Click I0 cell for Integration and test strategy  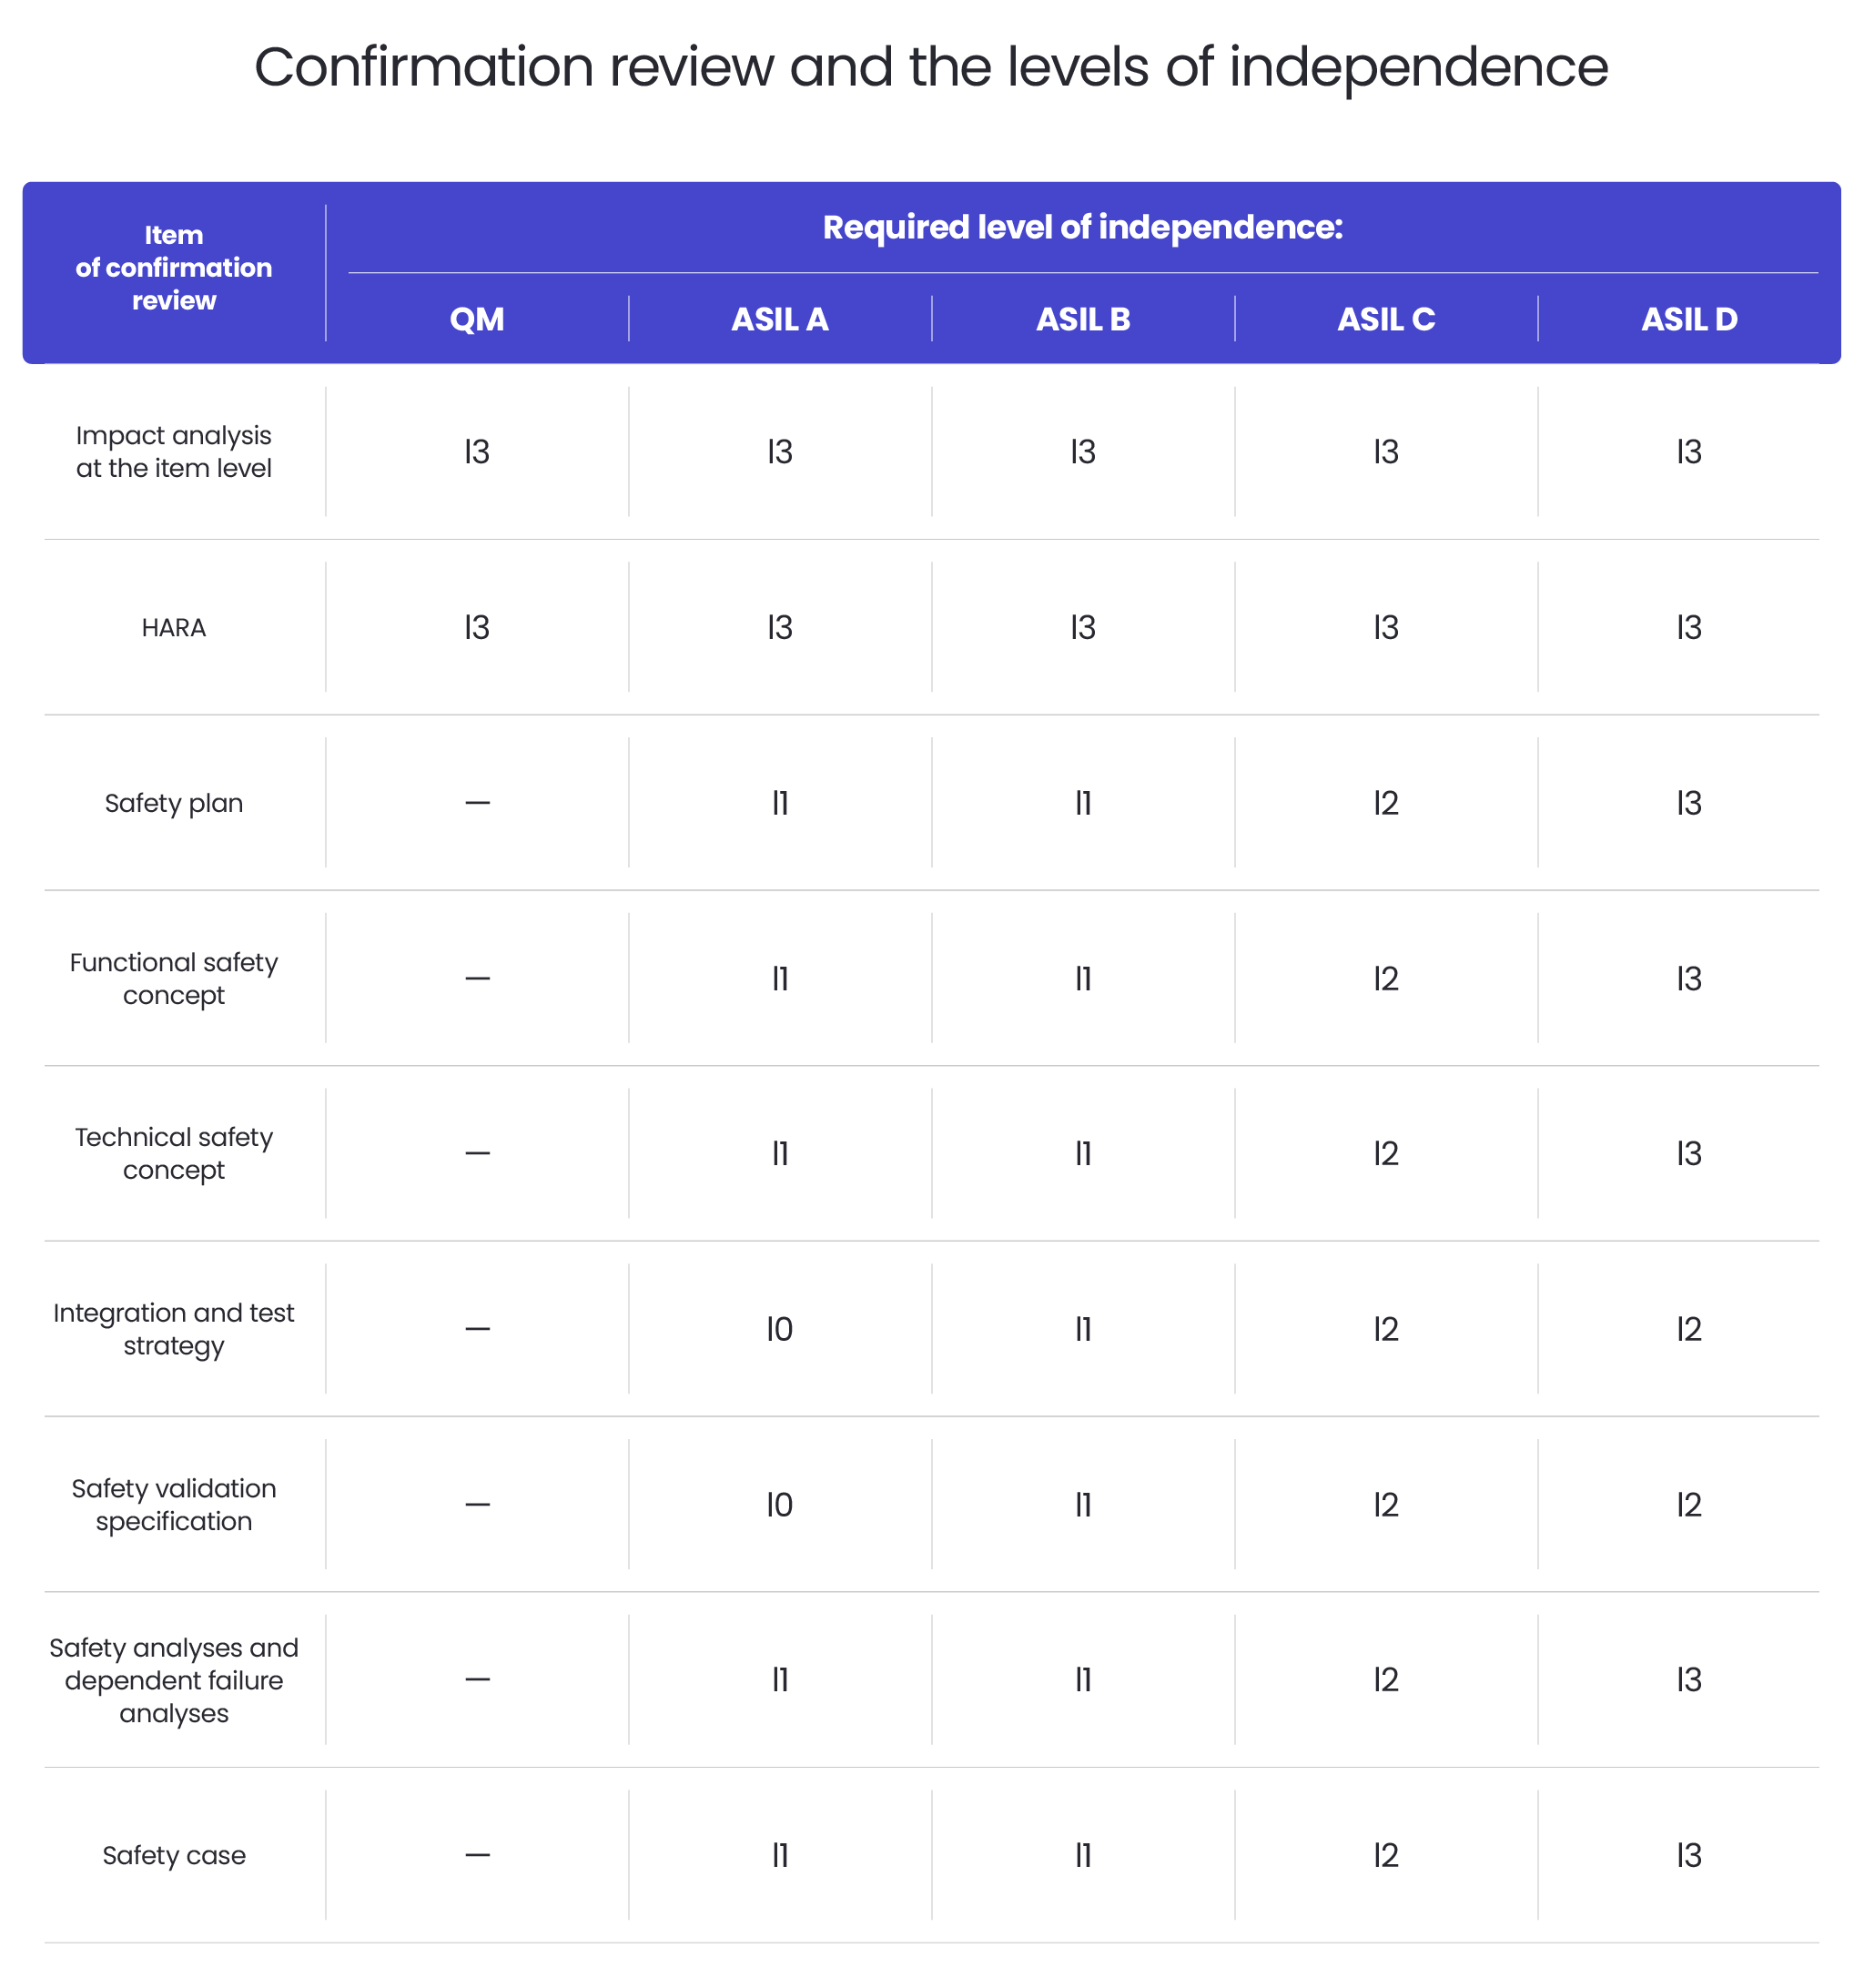(779, 1329)
